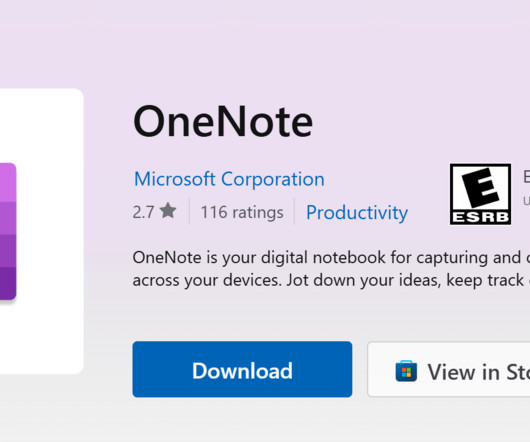The width and height of the screenshot is (530, 442).
Task: Click the Microsoft Store bag icon
Action: (x=406, y=371)
